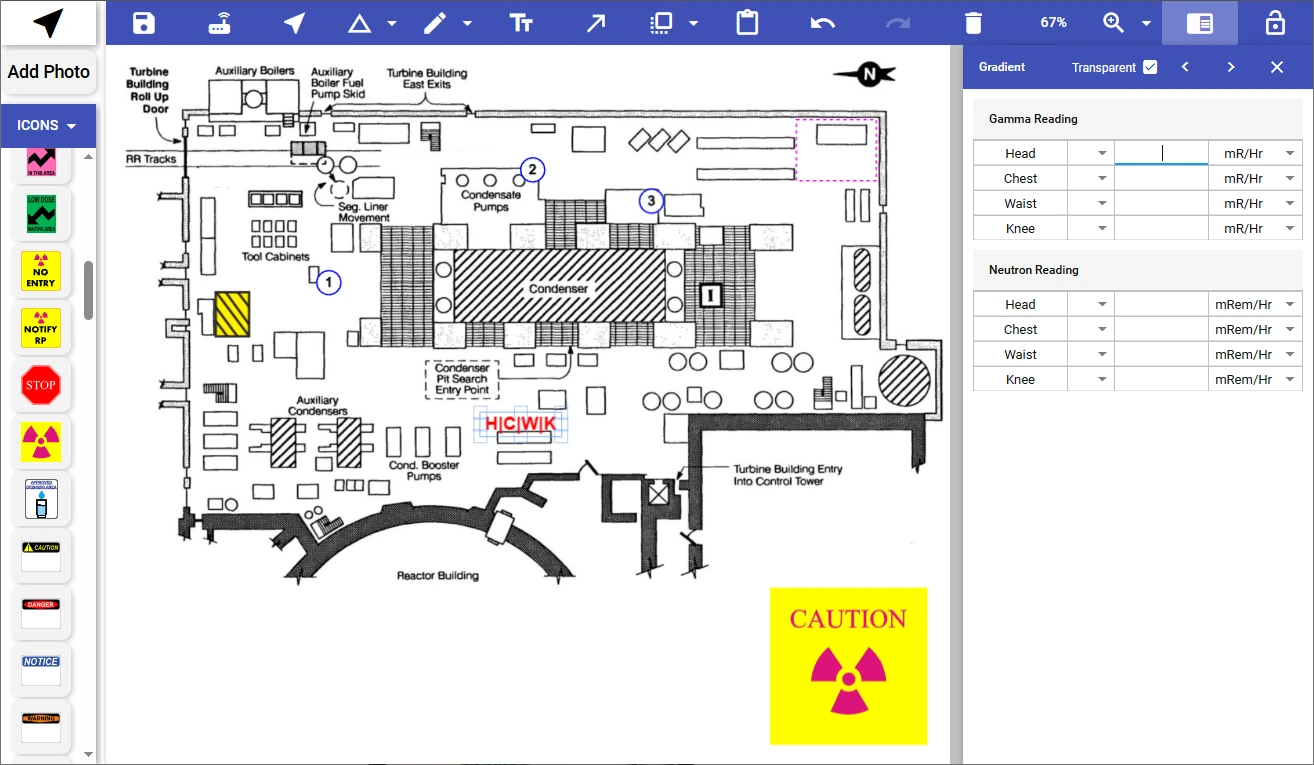The image size is (1314, 765).
Task: Click the Neutron Chest reading input field
Action: pyautogui.click(x=1161, y=329)
